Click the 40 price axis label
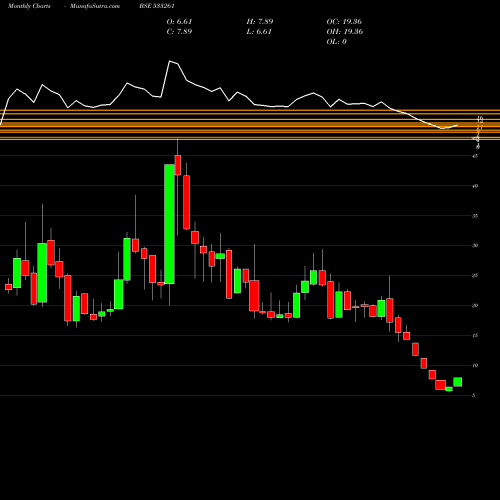 pos(475,186)
